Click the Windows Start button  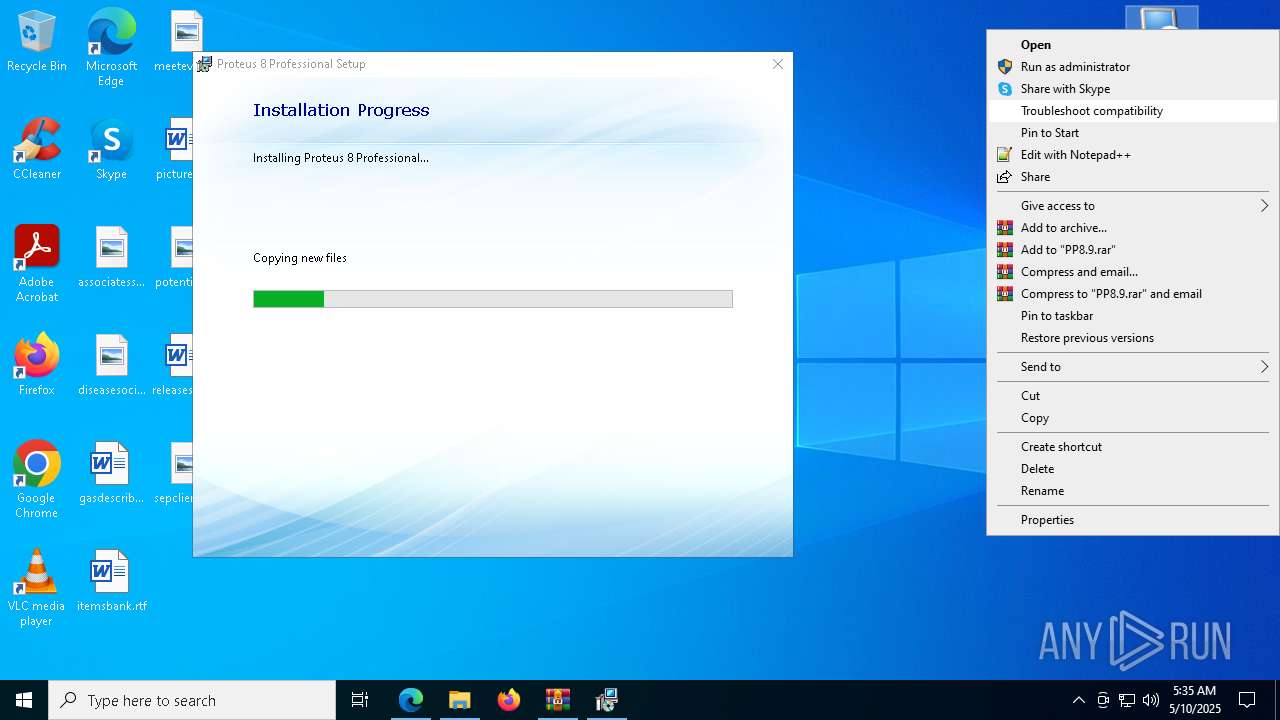24,700
